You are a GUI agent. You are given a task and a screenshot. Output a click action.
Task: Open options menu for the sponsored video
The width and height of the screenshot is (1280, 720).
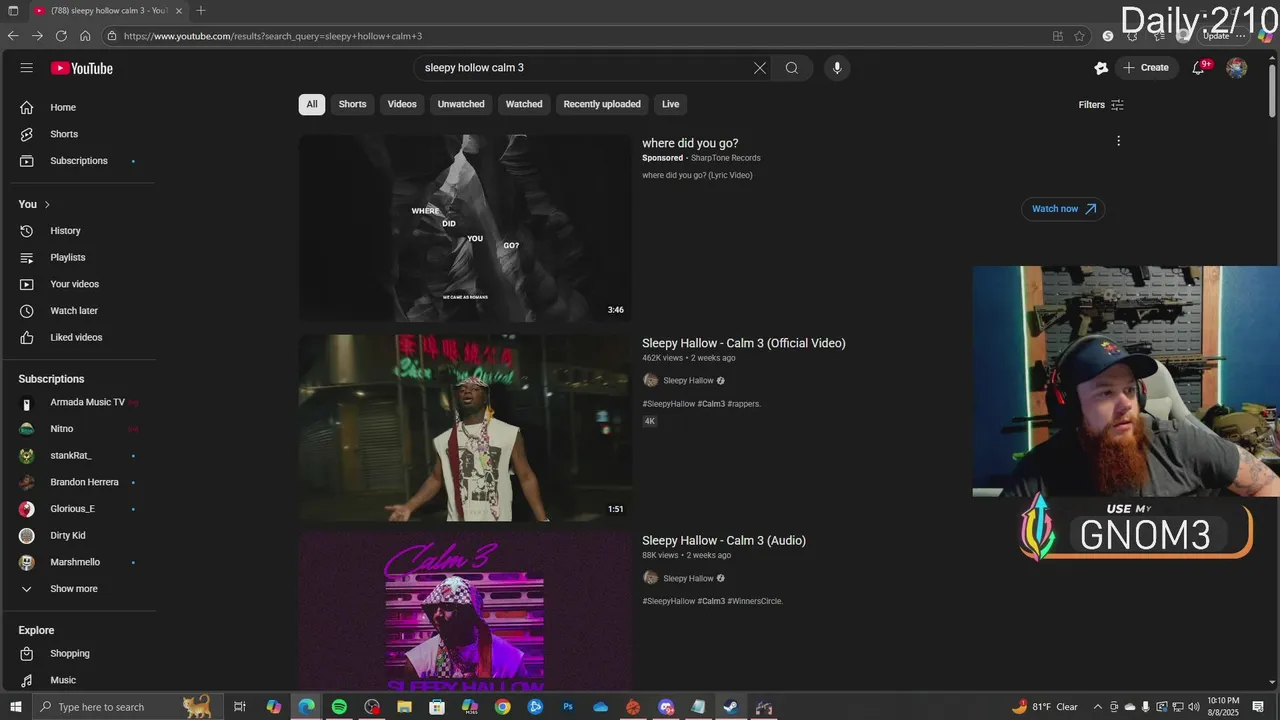(1118, 141)
